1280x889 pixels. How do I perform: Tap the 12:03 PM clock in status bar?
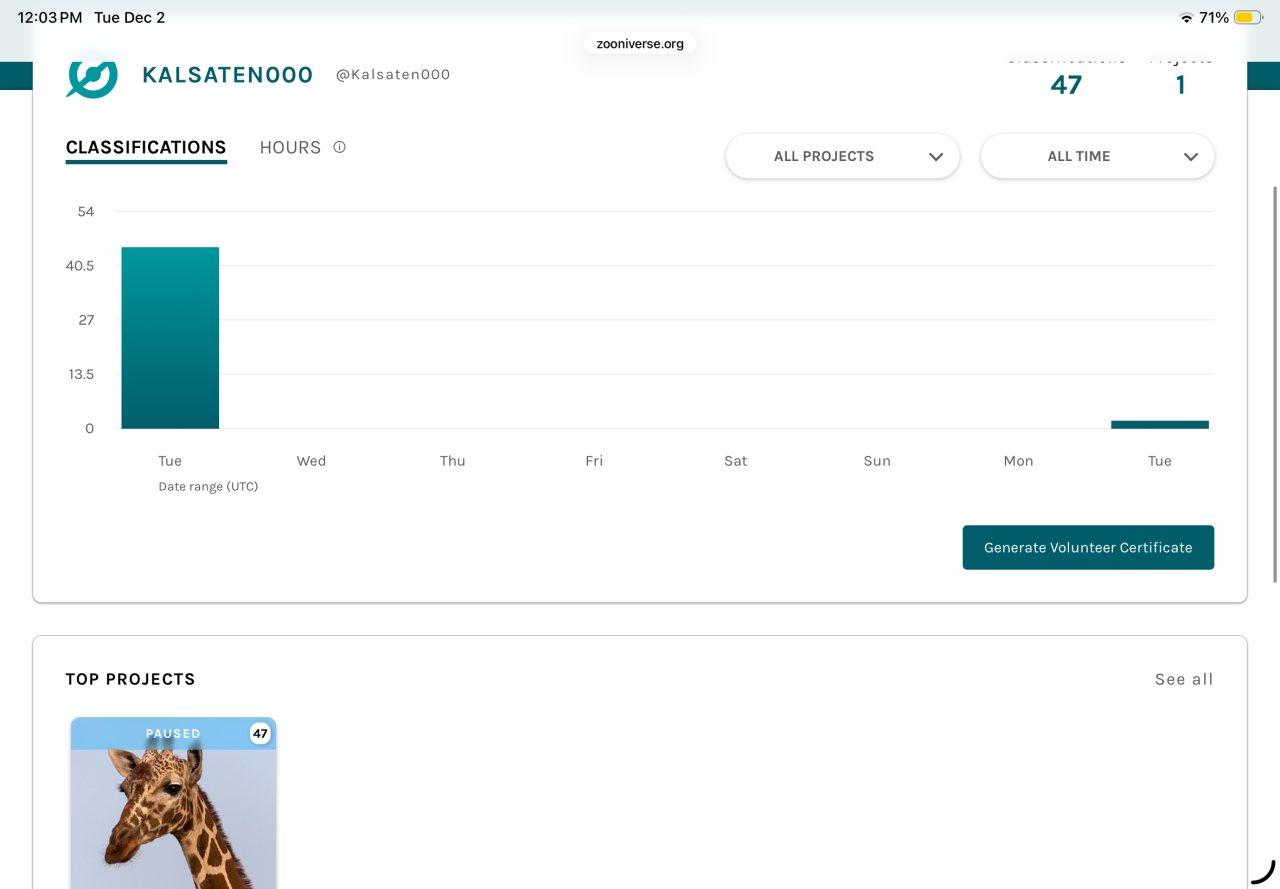pos(50,18)
